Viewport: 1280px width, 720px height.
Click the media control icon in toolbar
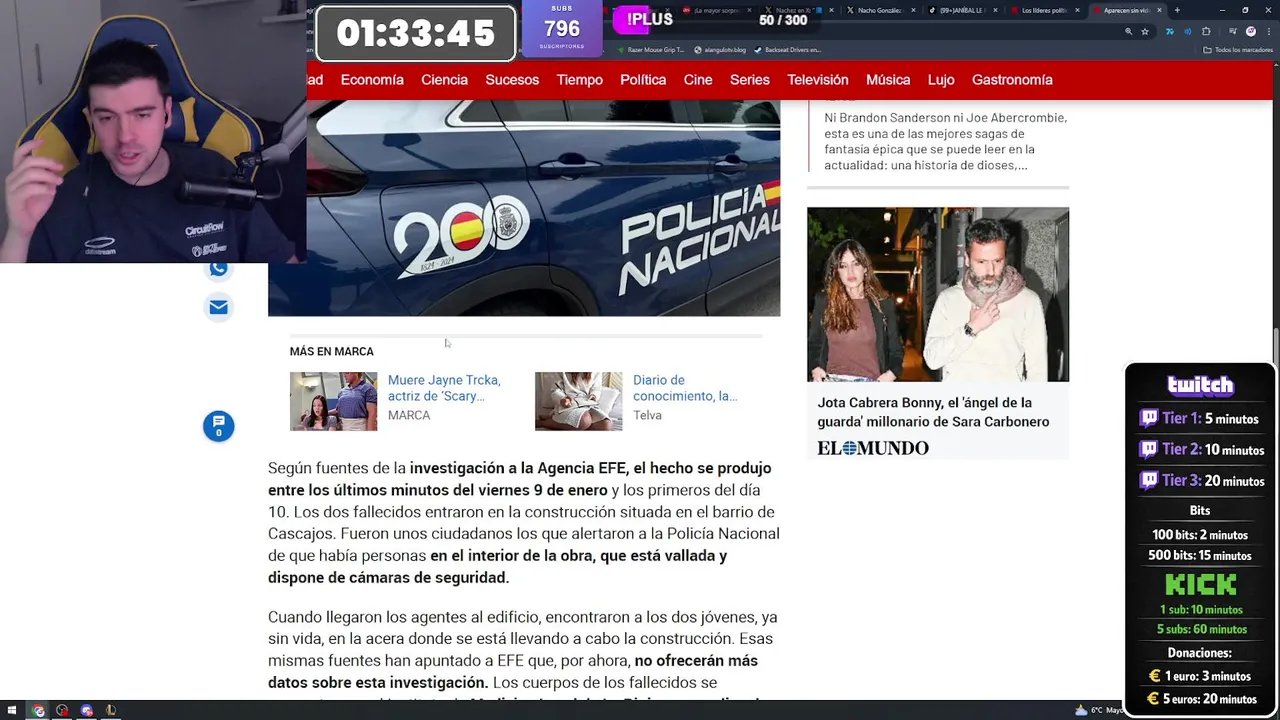point(1232,31)
